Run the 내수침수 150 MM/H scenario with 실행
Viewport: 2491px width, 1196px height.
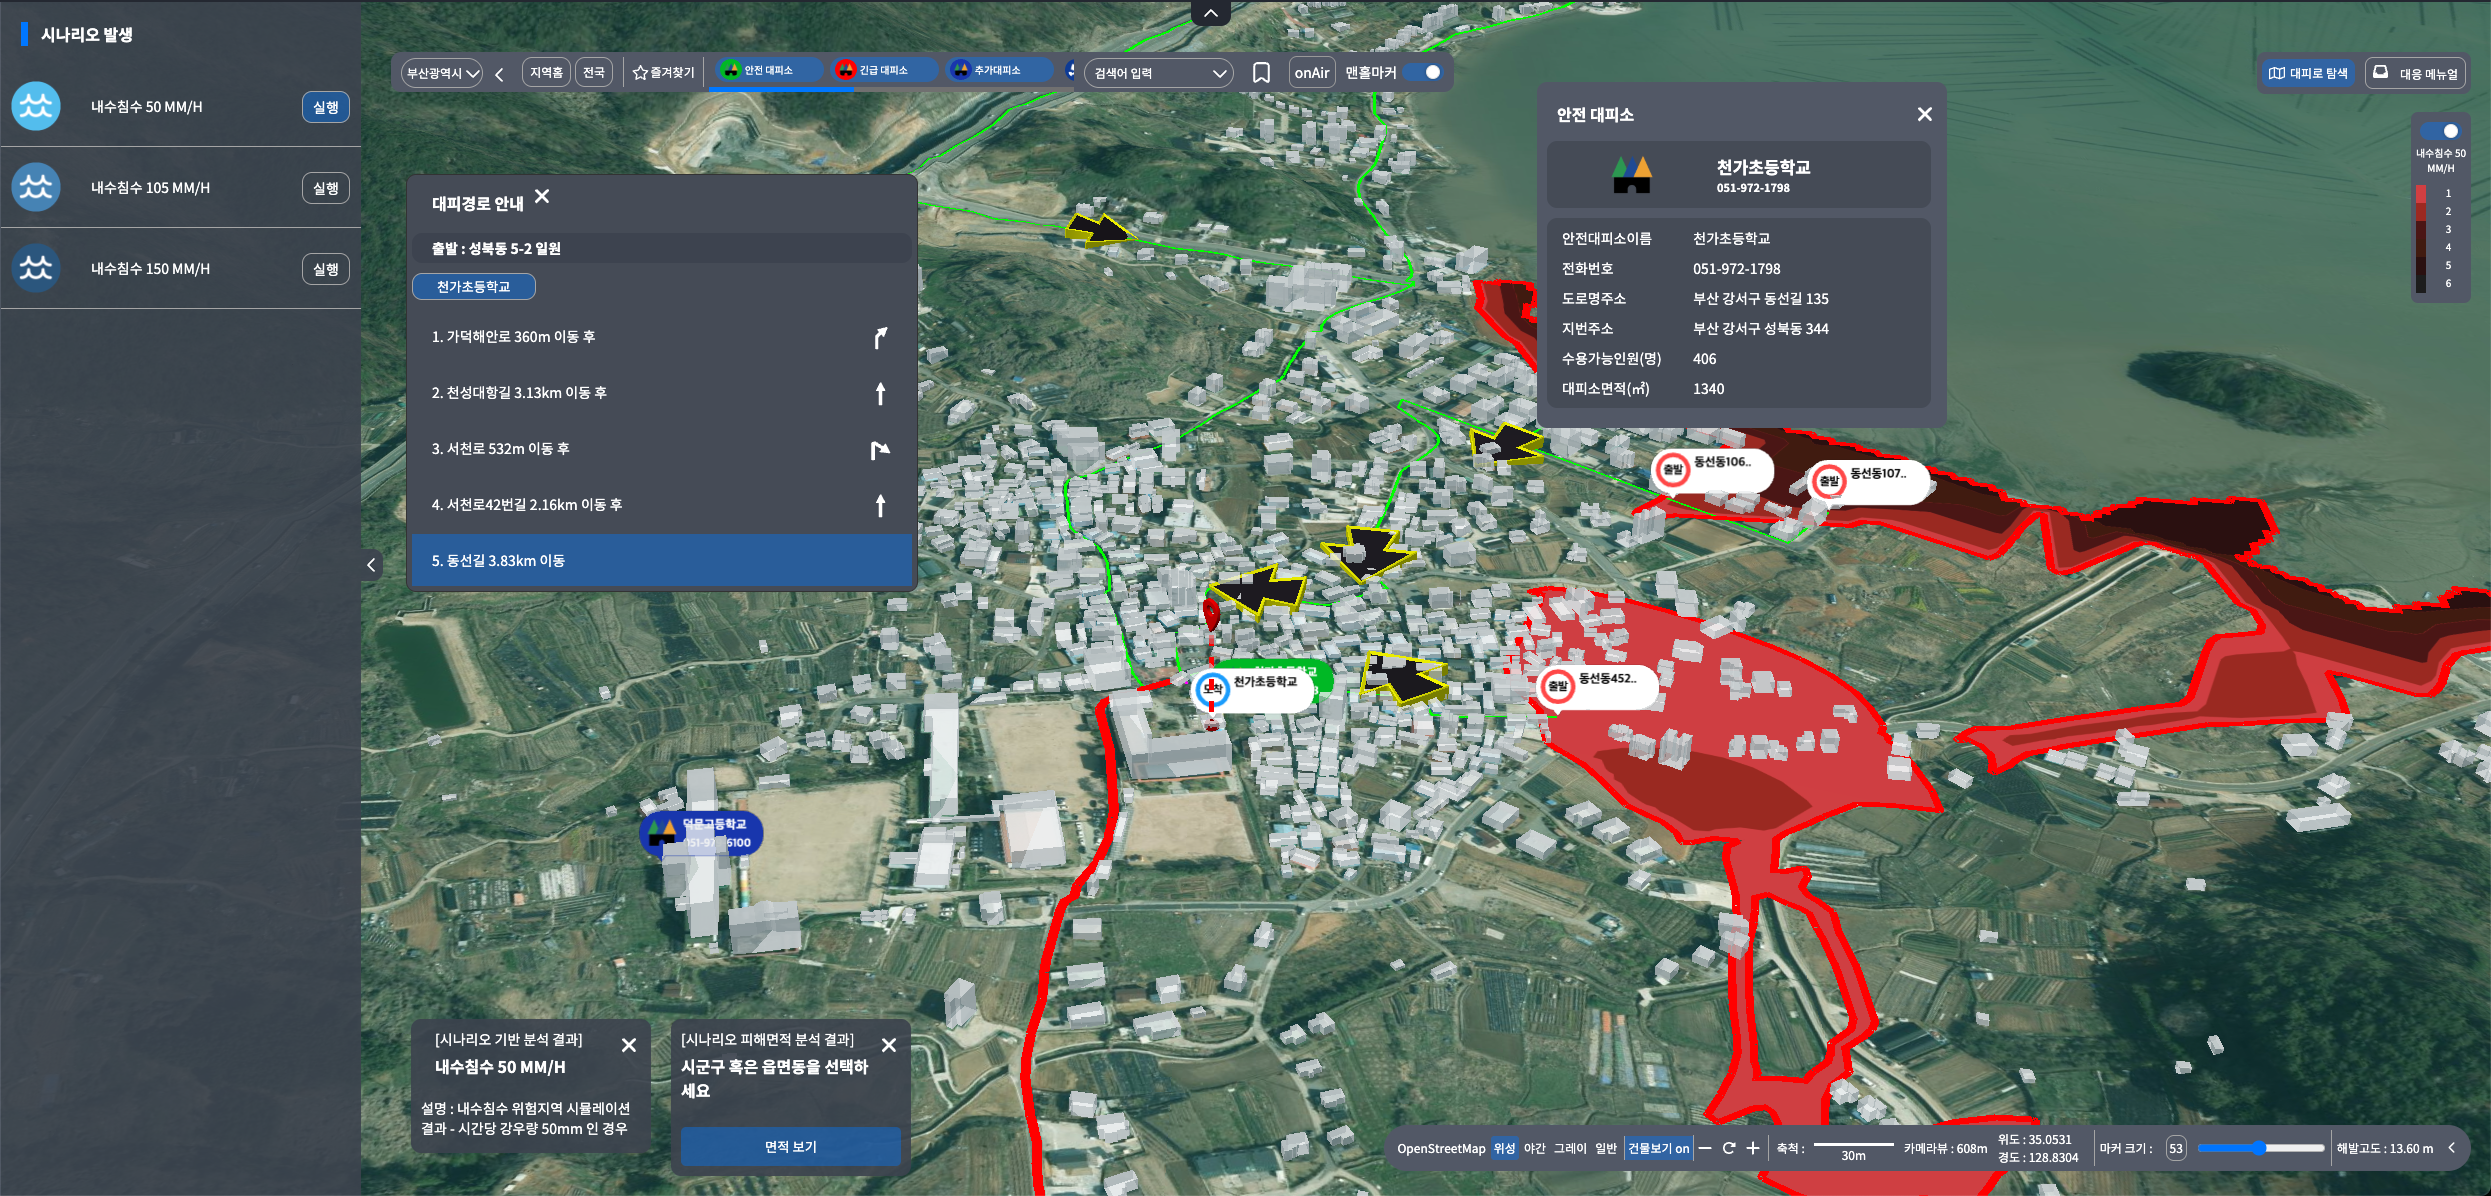(326, 269)
